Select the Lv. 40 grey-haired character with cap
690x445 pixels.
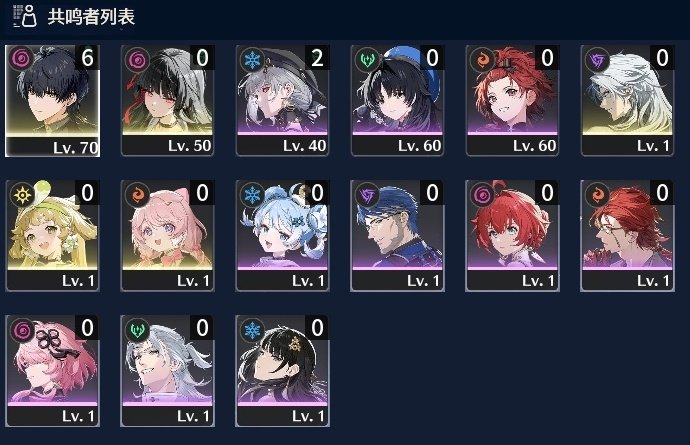(283, 101)
